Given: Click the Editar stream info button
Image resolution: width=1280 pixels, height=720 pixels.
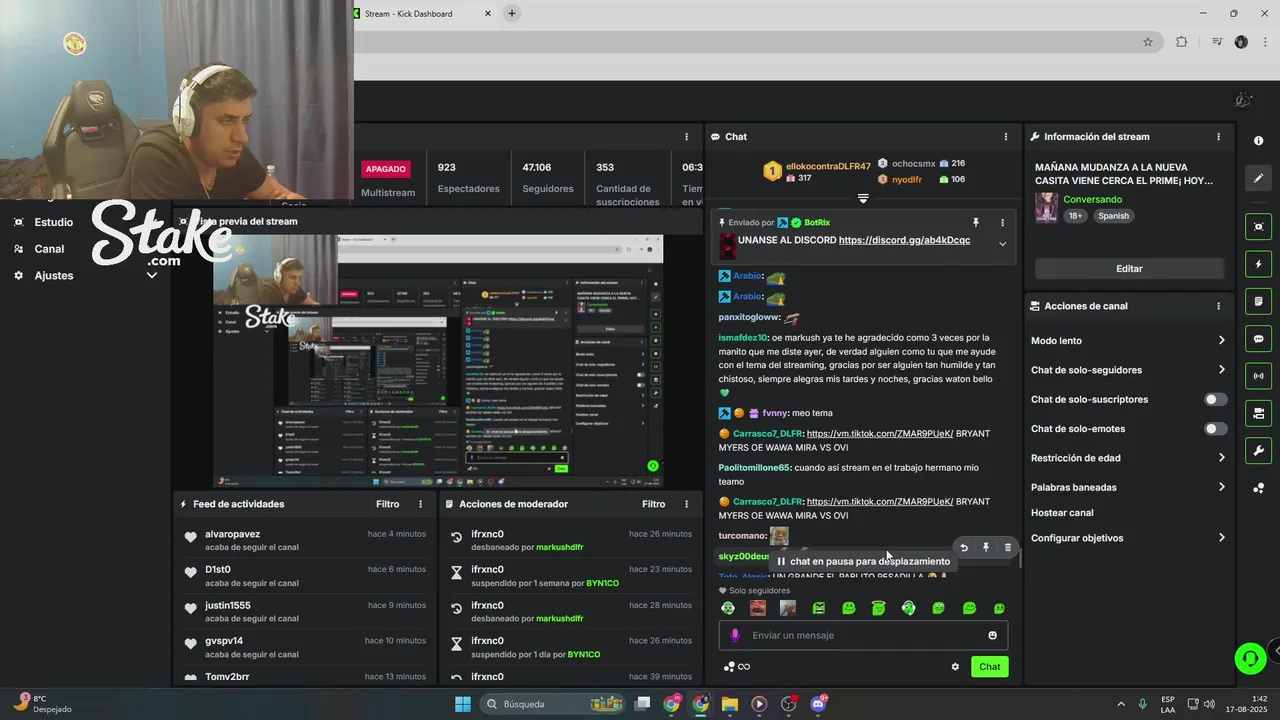Looking at the screenshot, I should pyautogui.click(x=1129, y=268).
